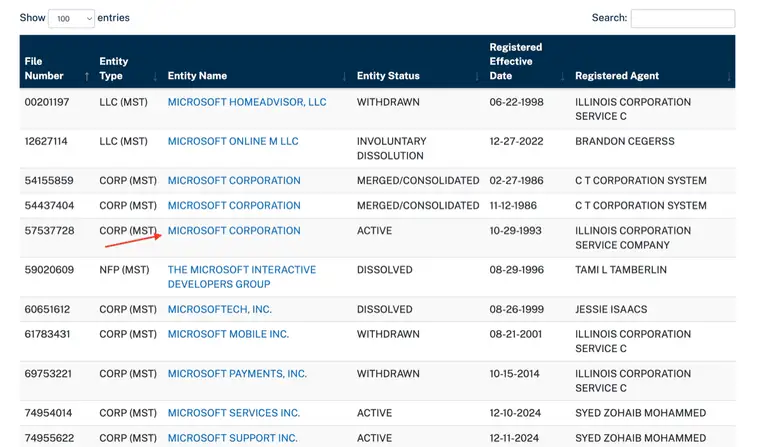
Task: Open the Show entries dropdown set to 100
Action: [71, 18]
